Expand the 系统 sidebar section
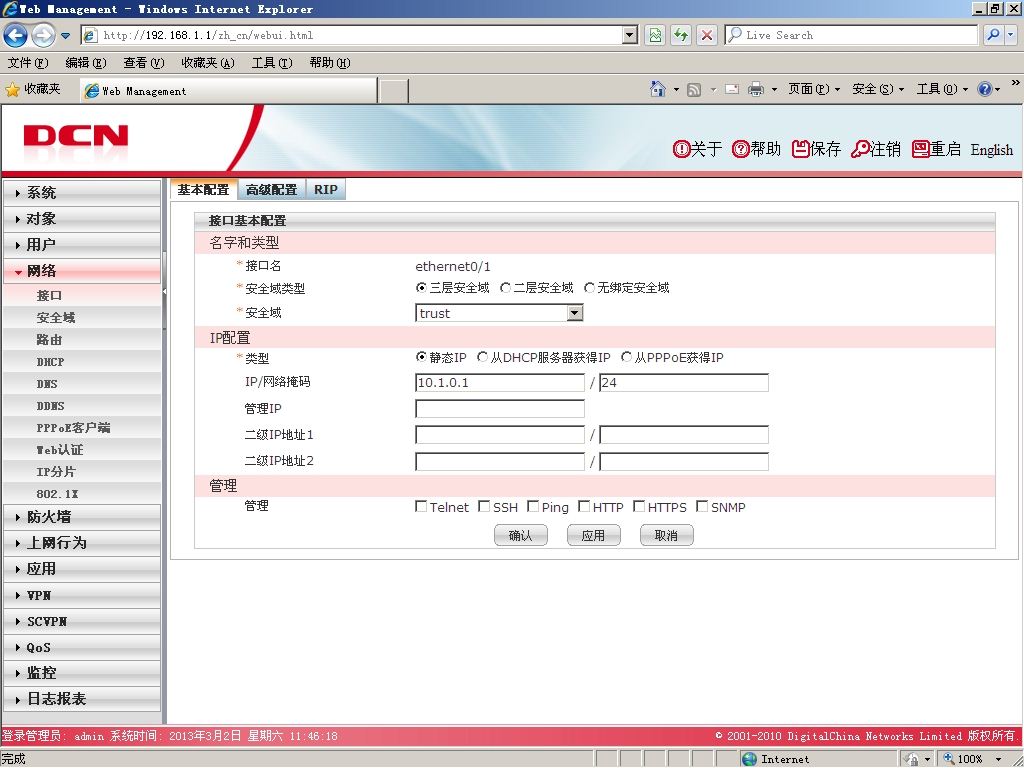 82,193
